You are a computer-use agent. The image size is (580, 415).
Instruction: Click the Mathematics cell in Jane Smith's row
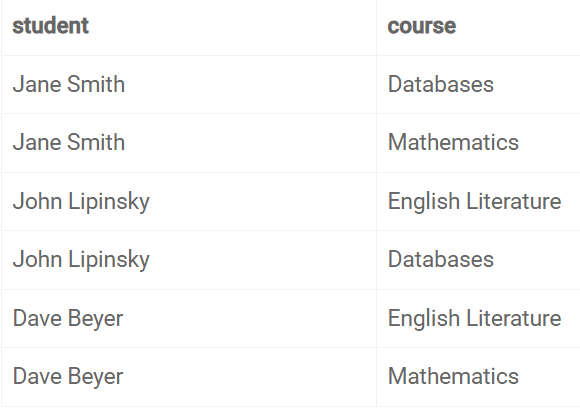pyautogui.click(x=453, y=142)
